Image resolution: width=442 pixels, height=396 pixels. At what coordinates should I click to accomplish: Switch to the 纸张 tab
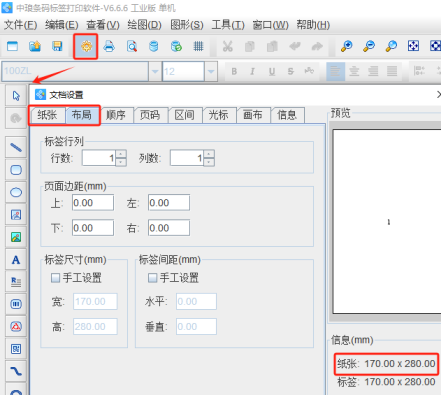47,115
